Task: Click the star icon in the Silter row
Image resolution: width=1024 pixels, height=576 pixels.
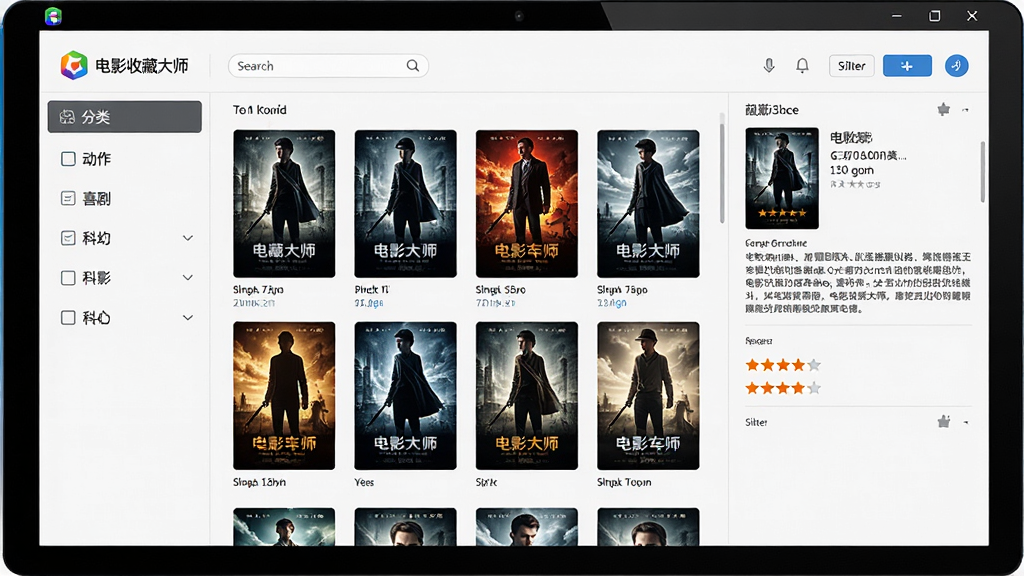Action: [x=944, y=422]
